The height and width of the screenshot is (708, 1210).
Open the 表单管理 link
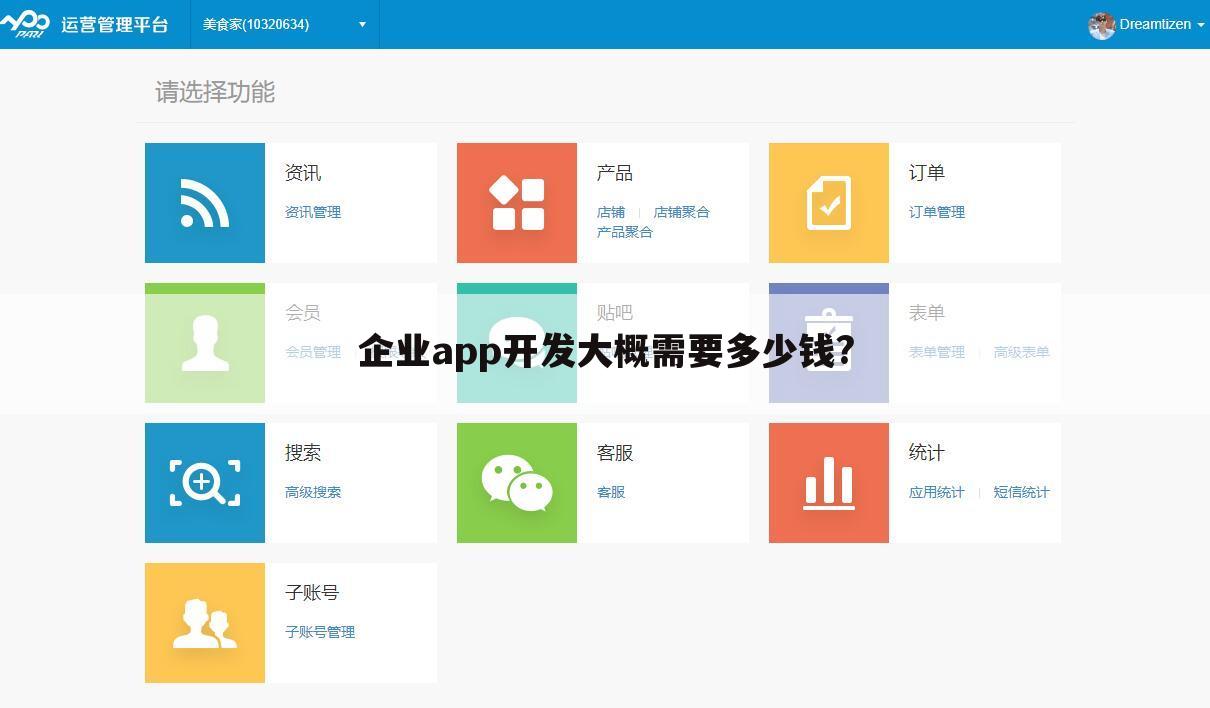(x=937, y=352)
